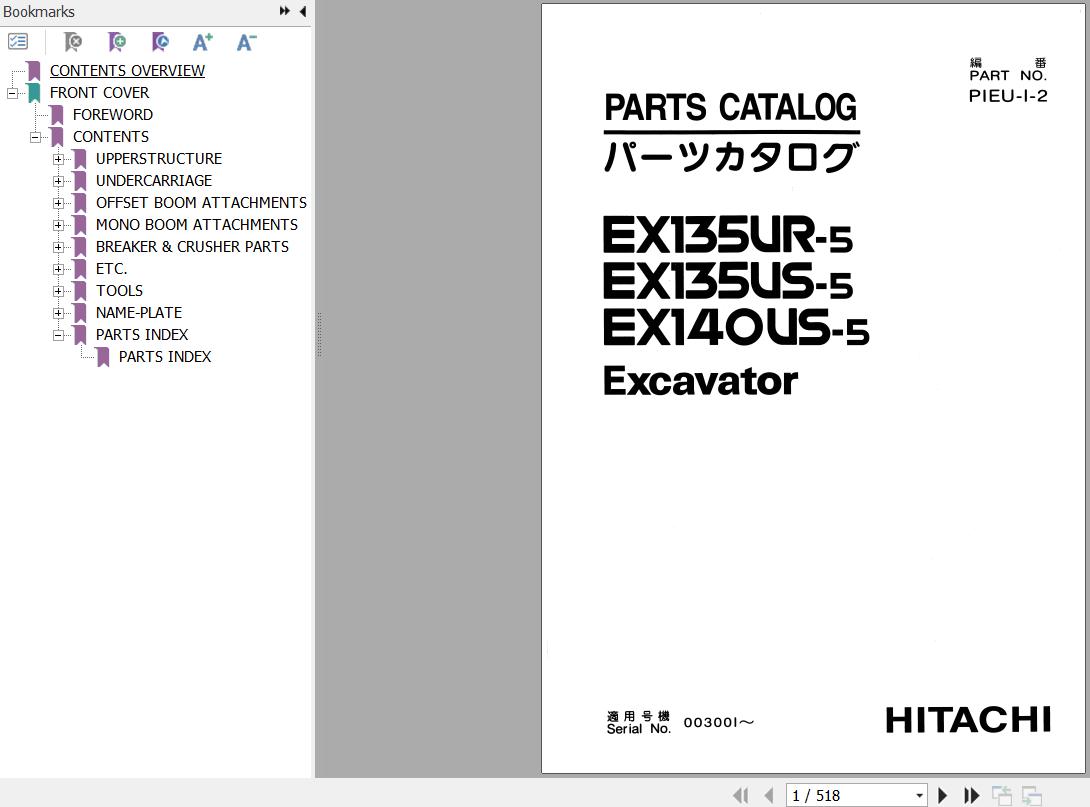
Task: Click the add new bookmark icon
Action: pos(117,42)
